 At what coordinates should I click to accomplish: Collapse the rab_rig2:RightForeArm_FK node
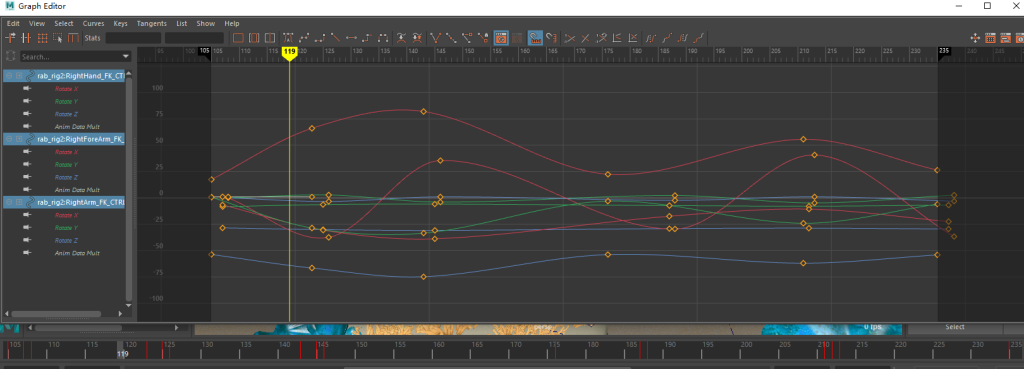coord(9,139)
